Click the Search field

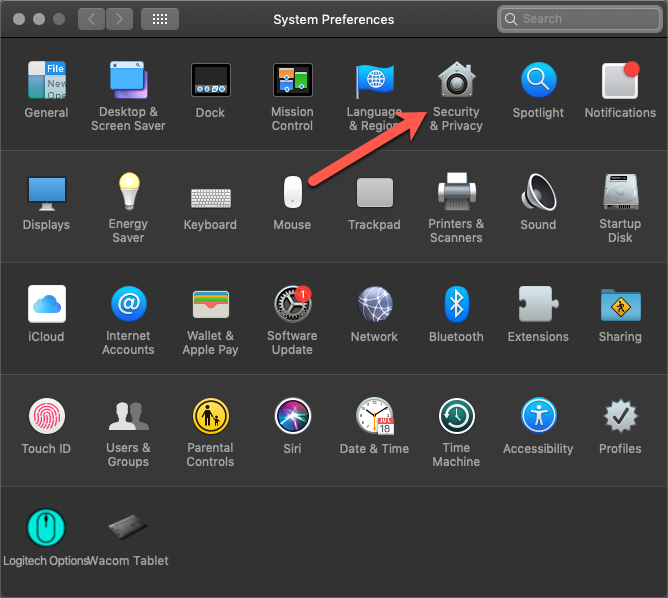click(x=580, y=19)
